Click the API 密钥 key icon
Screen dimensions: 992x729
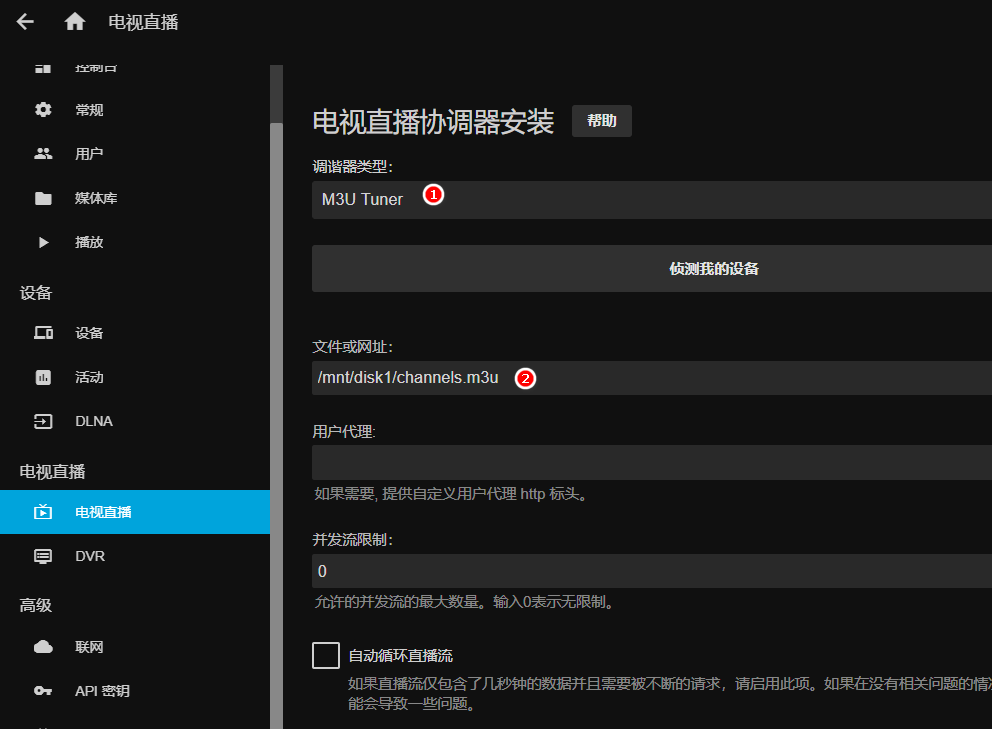(43, 691)
